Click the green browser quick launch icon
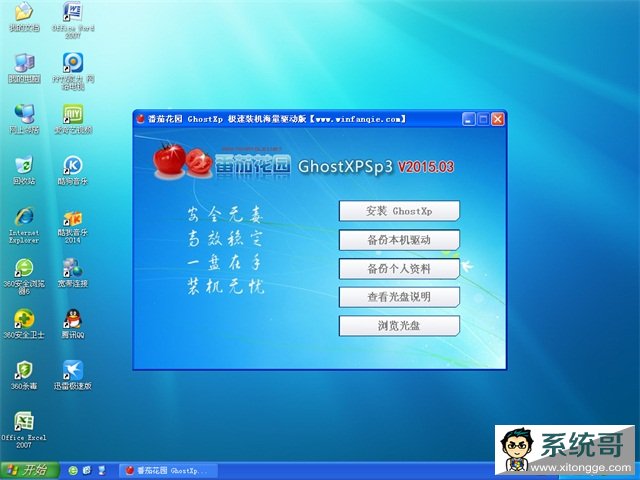 click(73, 470)
